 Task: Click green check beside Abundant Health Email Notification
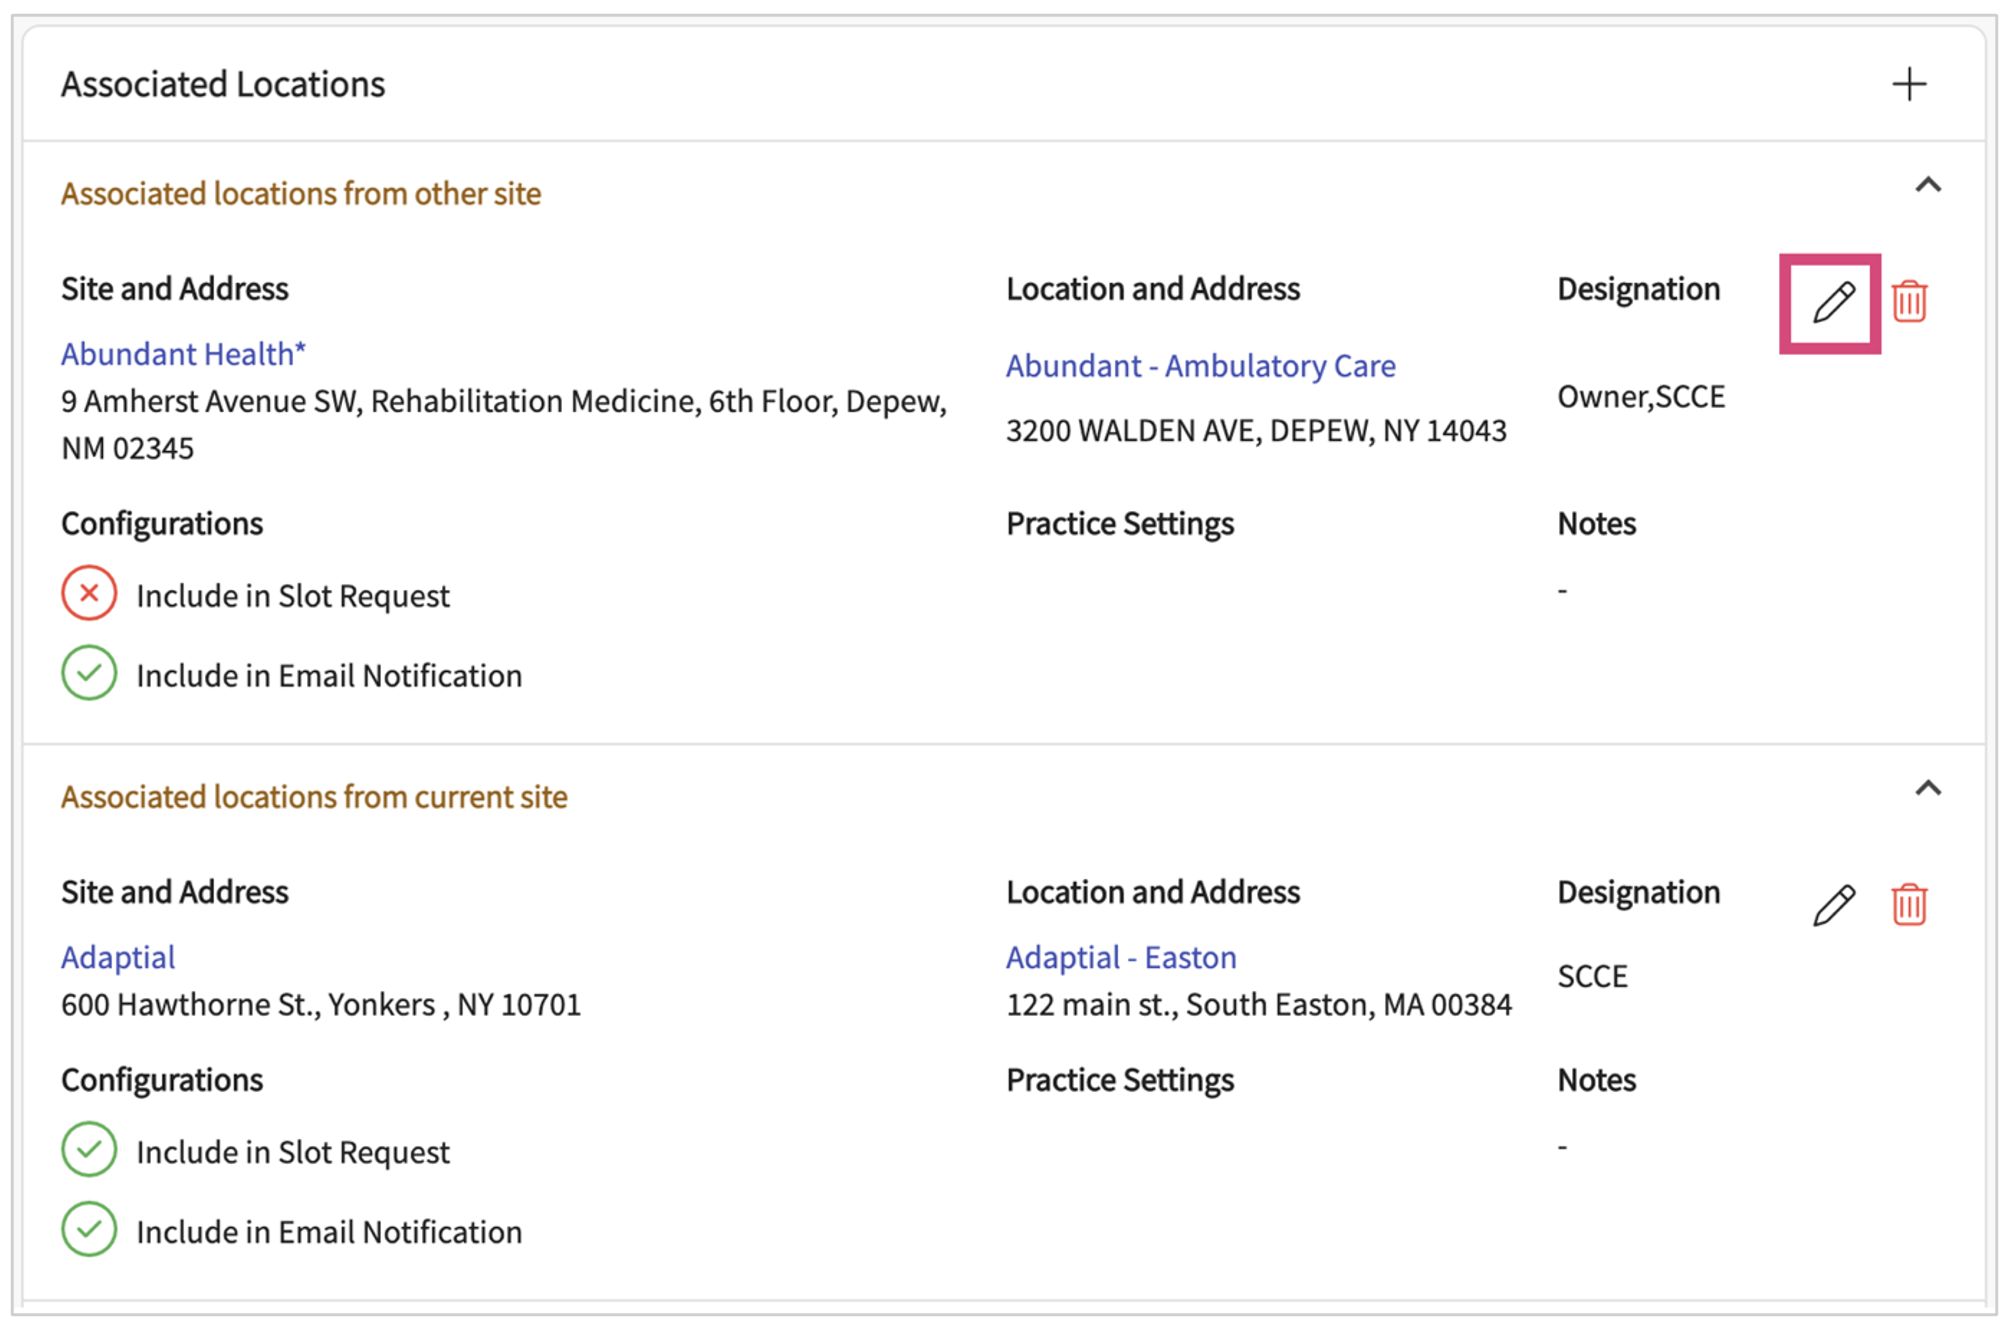coord(89,674)
